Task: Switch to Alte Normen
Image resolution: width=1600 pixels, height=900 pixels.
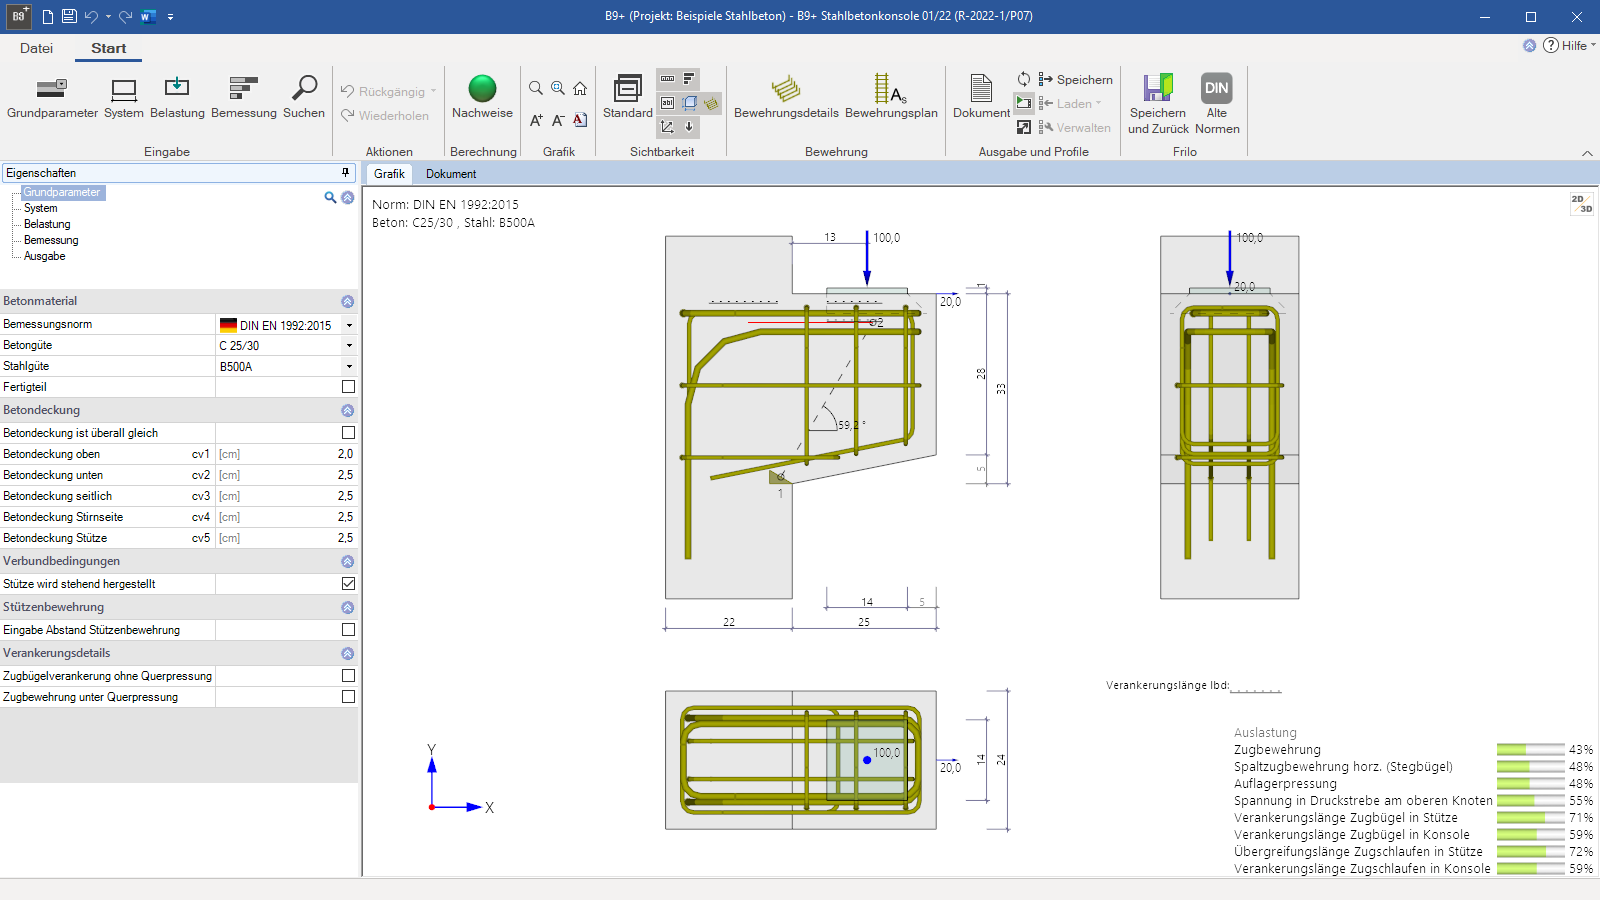Action: coord(1217,104)
